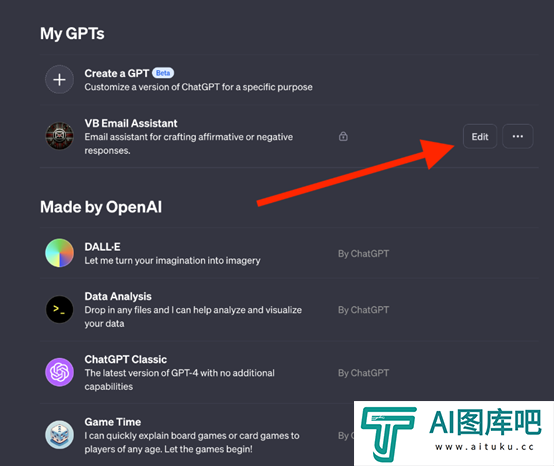Click By ChatGPT label beside DALL·E
Viewport: 554px width, 466px height.
[x=363, y=254]
